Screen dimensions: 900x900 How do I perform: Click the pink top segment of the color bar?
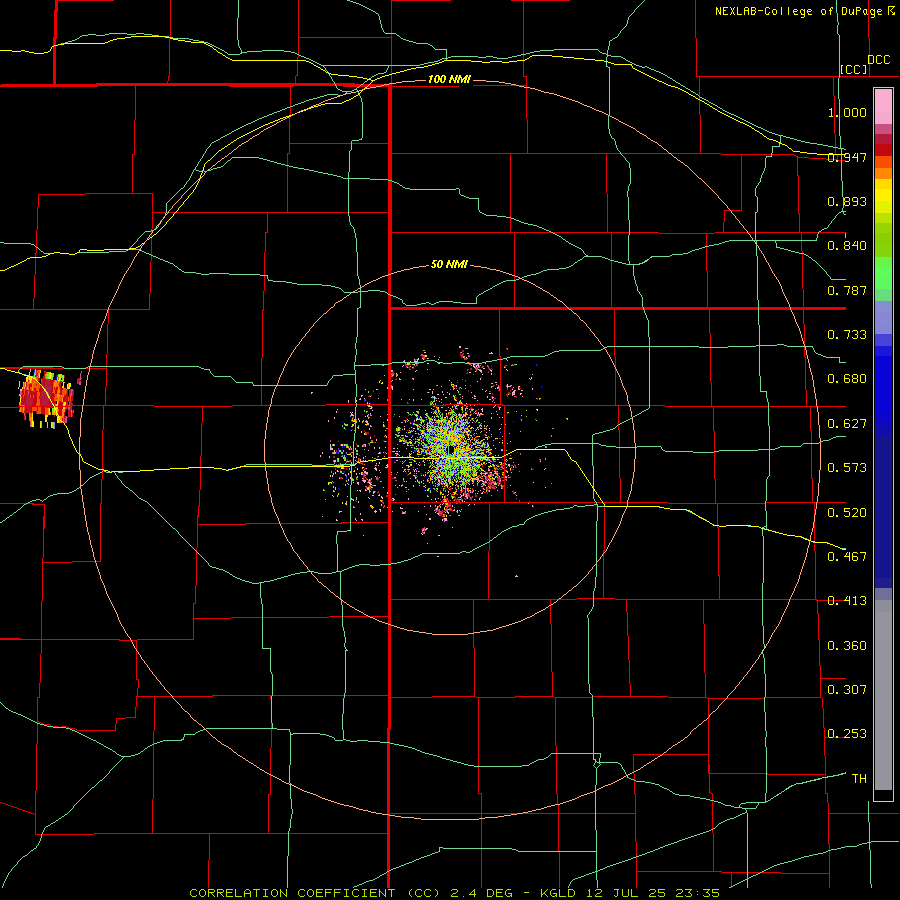pos(883,106)
